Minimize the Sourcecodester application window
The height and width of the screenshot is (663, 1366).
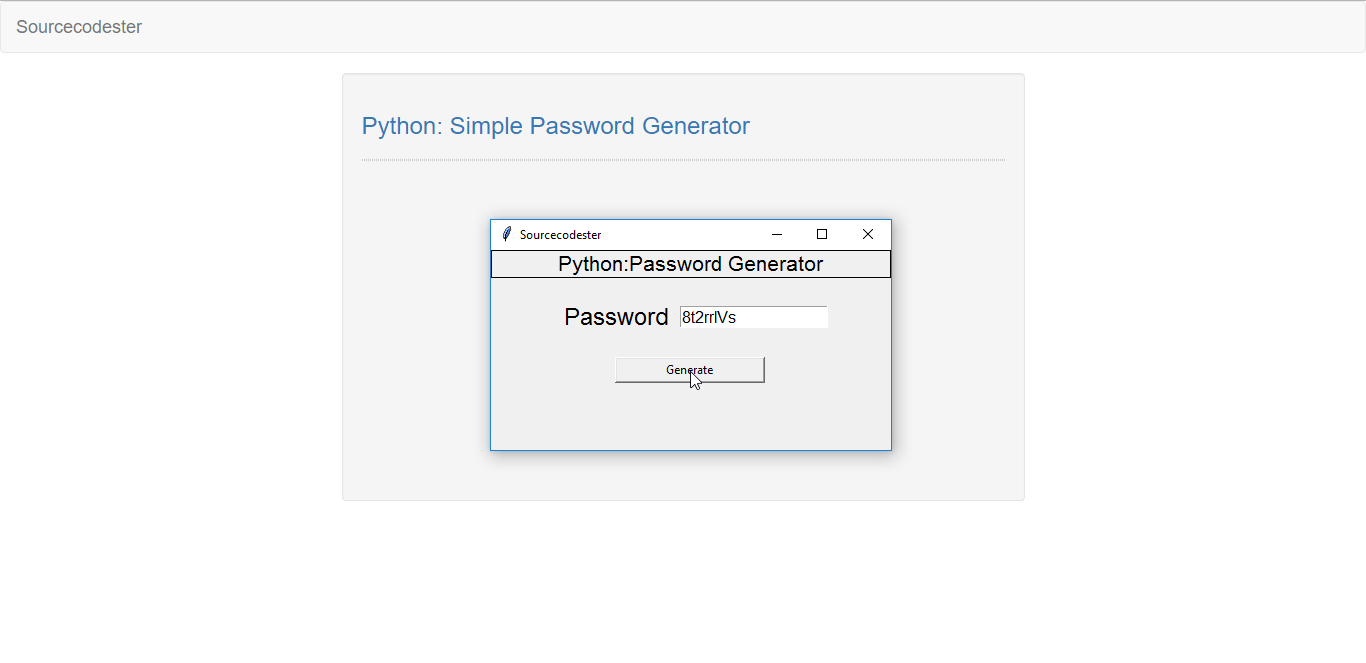coord(776,234)
